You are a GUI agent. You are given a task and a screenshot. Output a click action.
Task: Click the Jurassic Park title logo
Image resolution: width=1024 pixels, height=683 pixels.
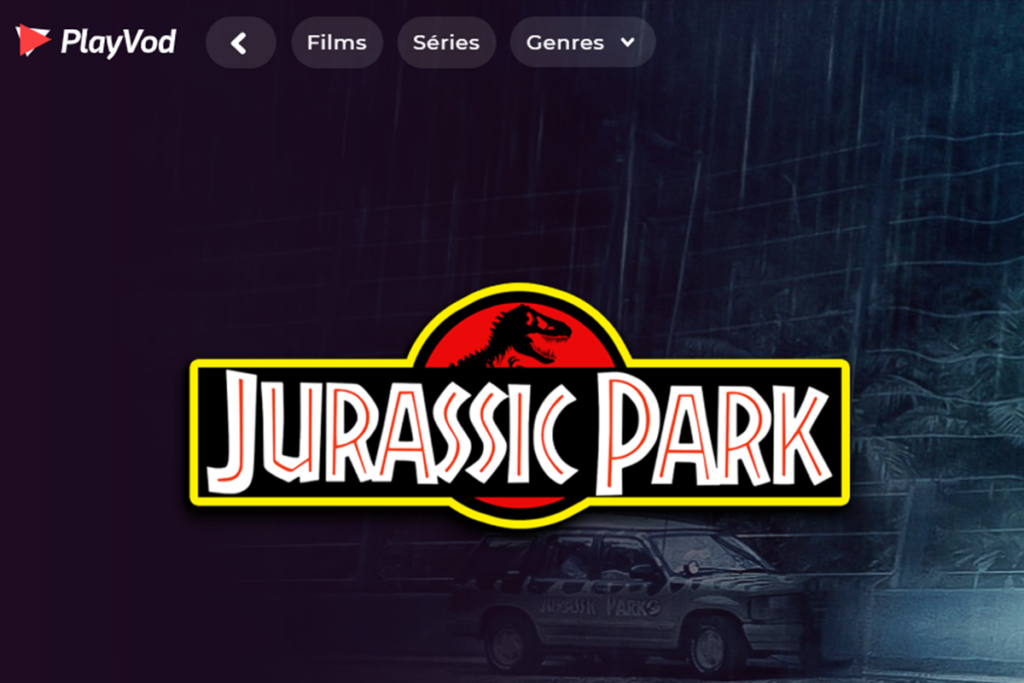(x=519, y=405)
